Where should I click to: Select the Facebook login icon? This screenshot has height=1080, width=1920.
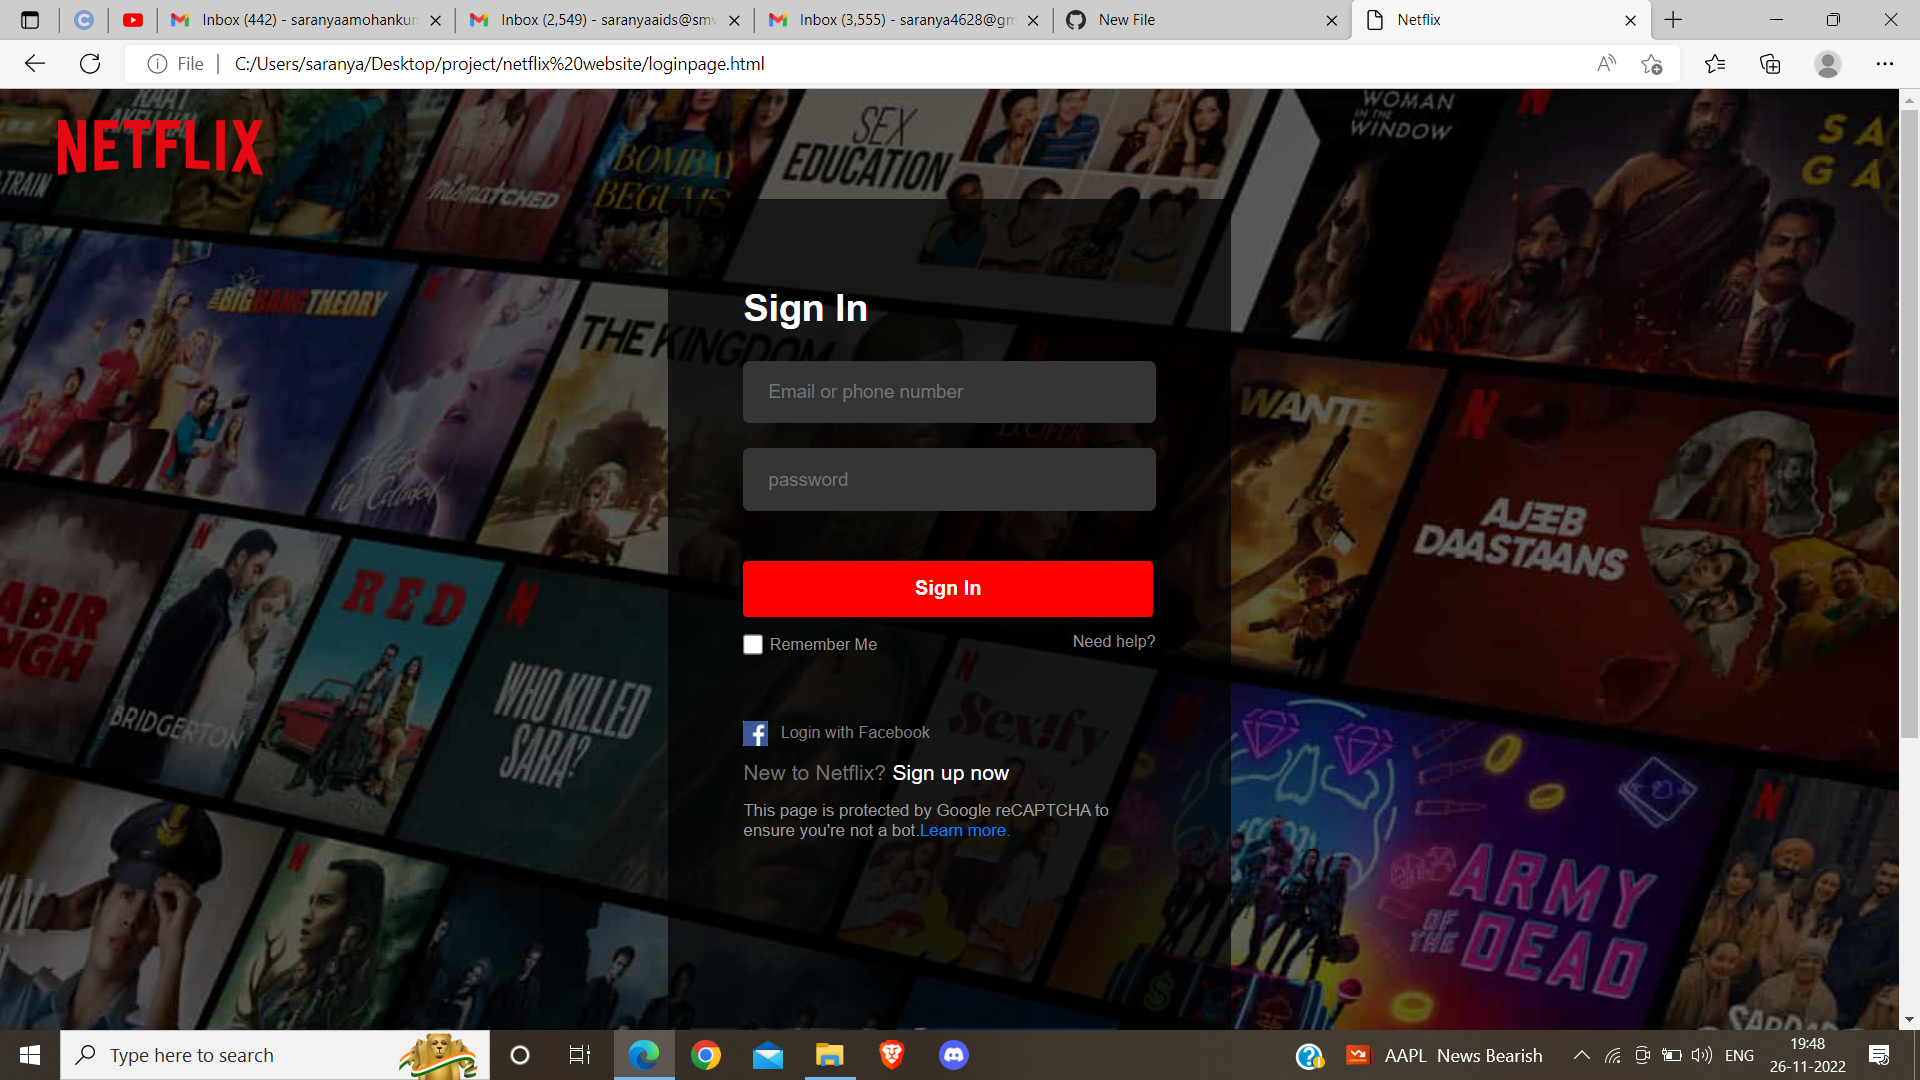click(x=756, y=732)
